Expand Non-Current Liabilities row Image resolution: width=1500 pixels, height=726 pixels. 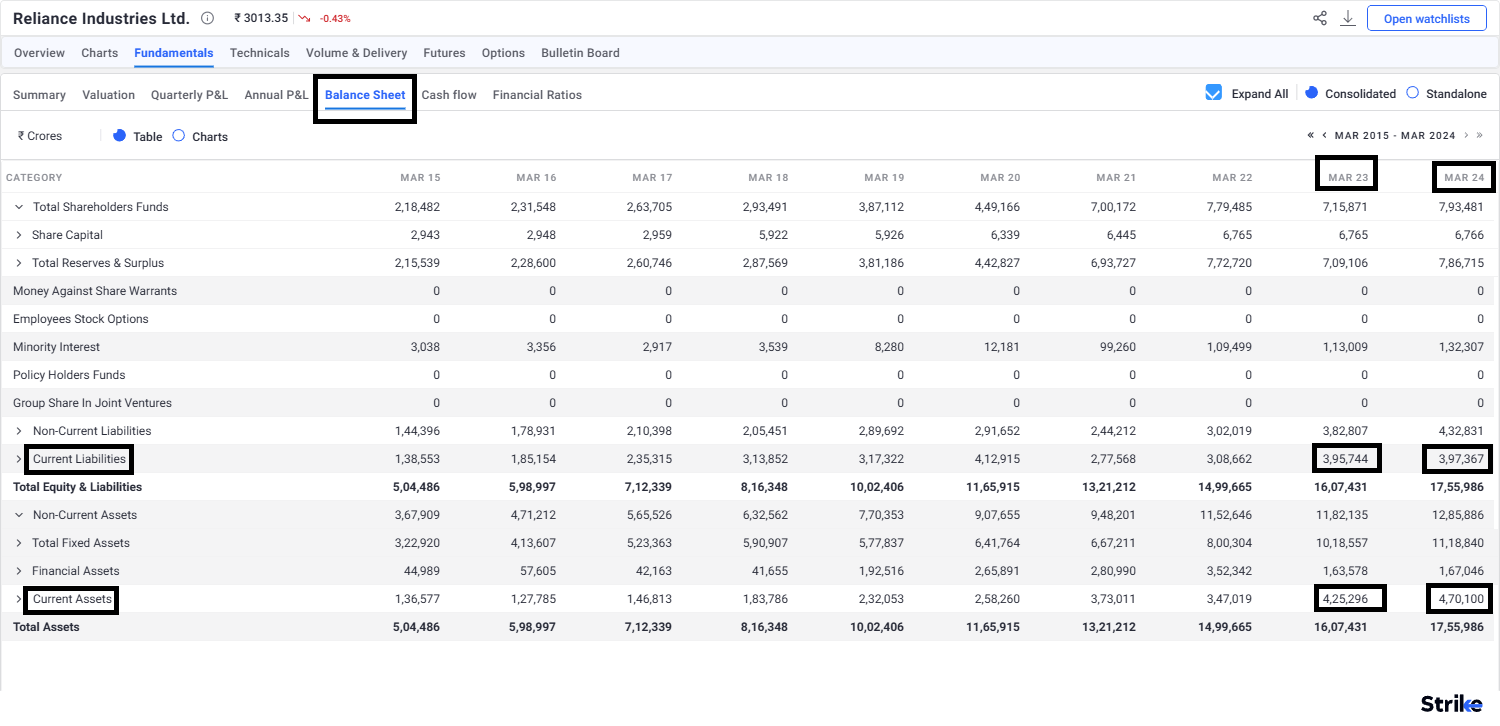[19, 431]
